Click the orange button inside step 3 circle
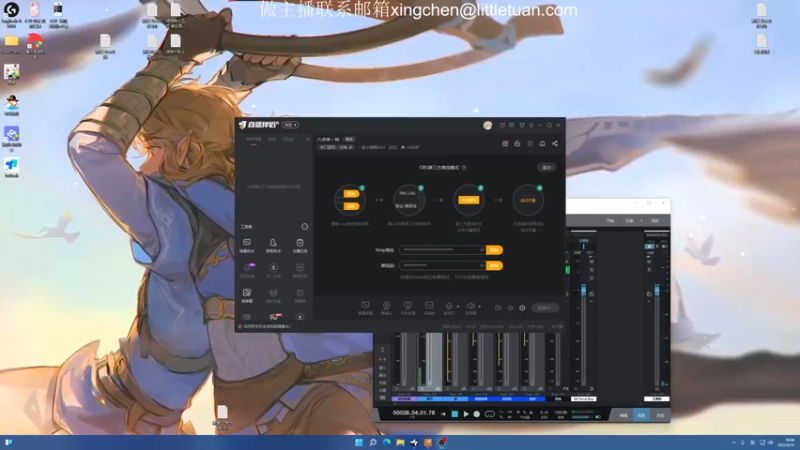Image resolution: width=800 pixels, height=450 pixels. pos(468,200)
